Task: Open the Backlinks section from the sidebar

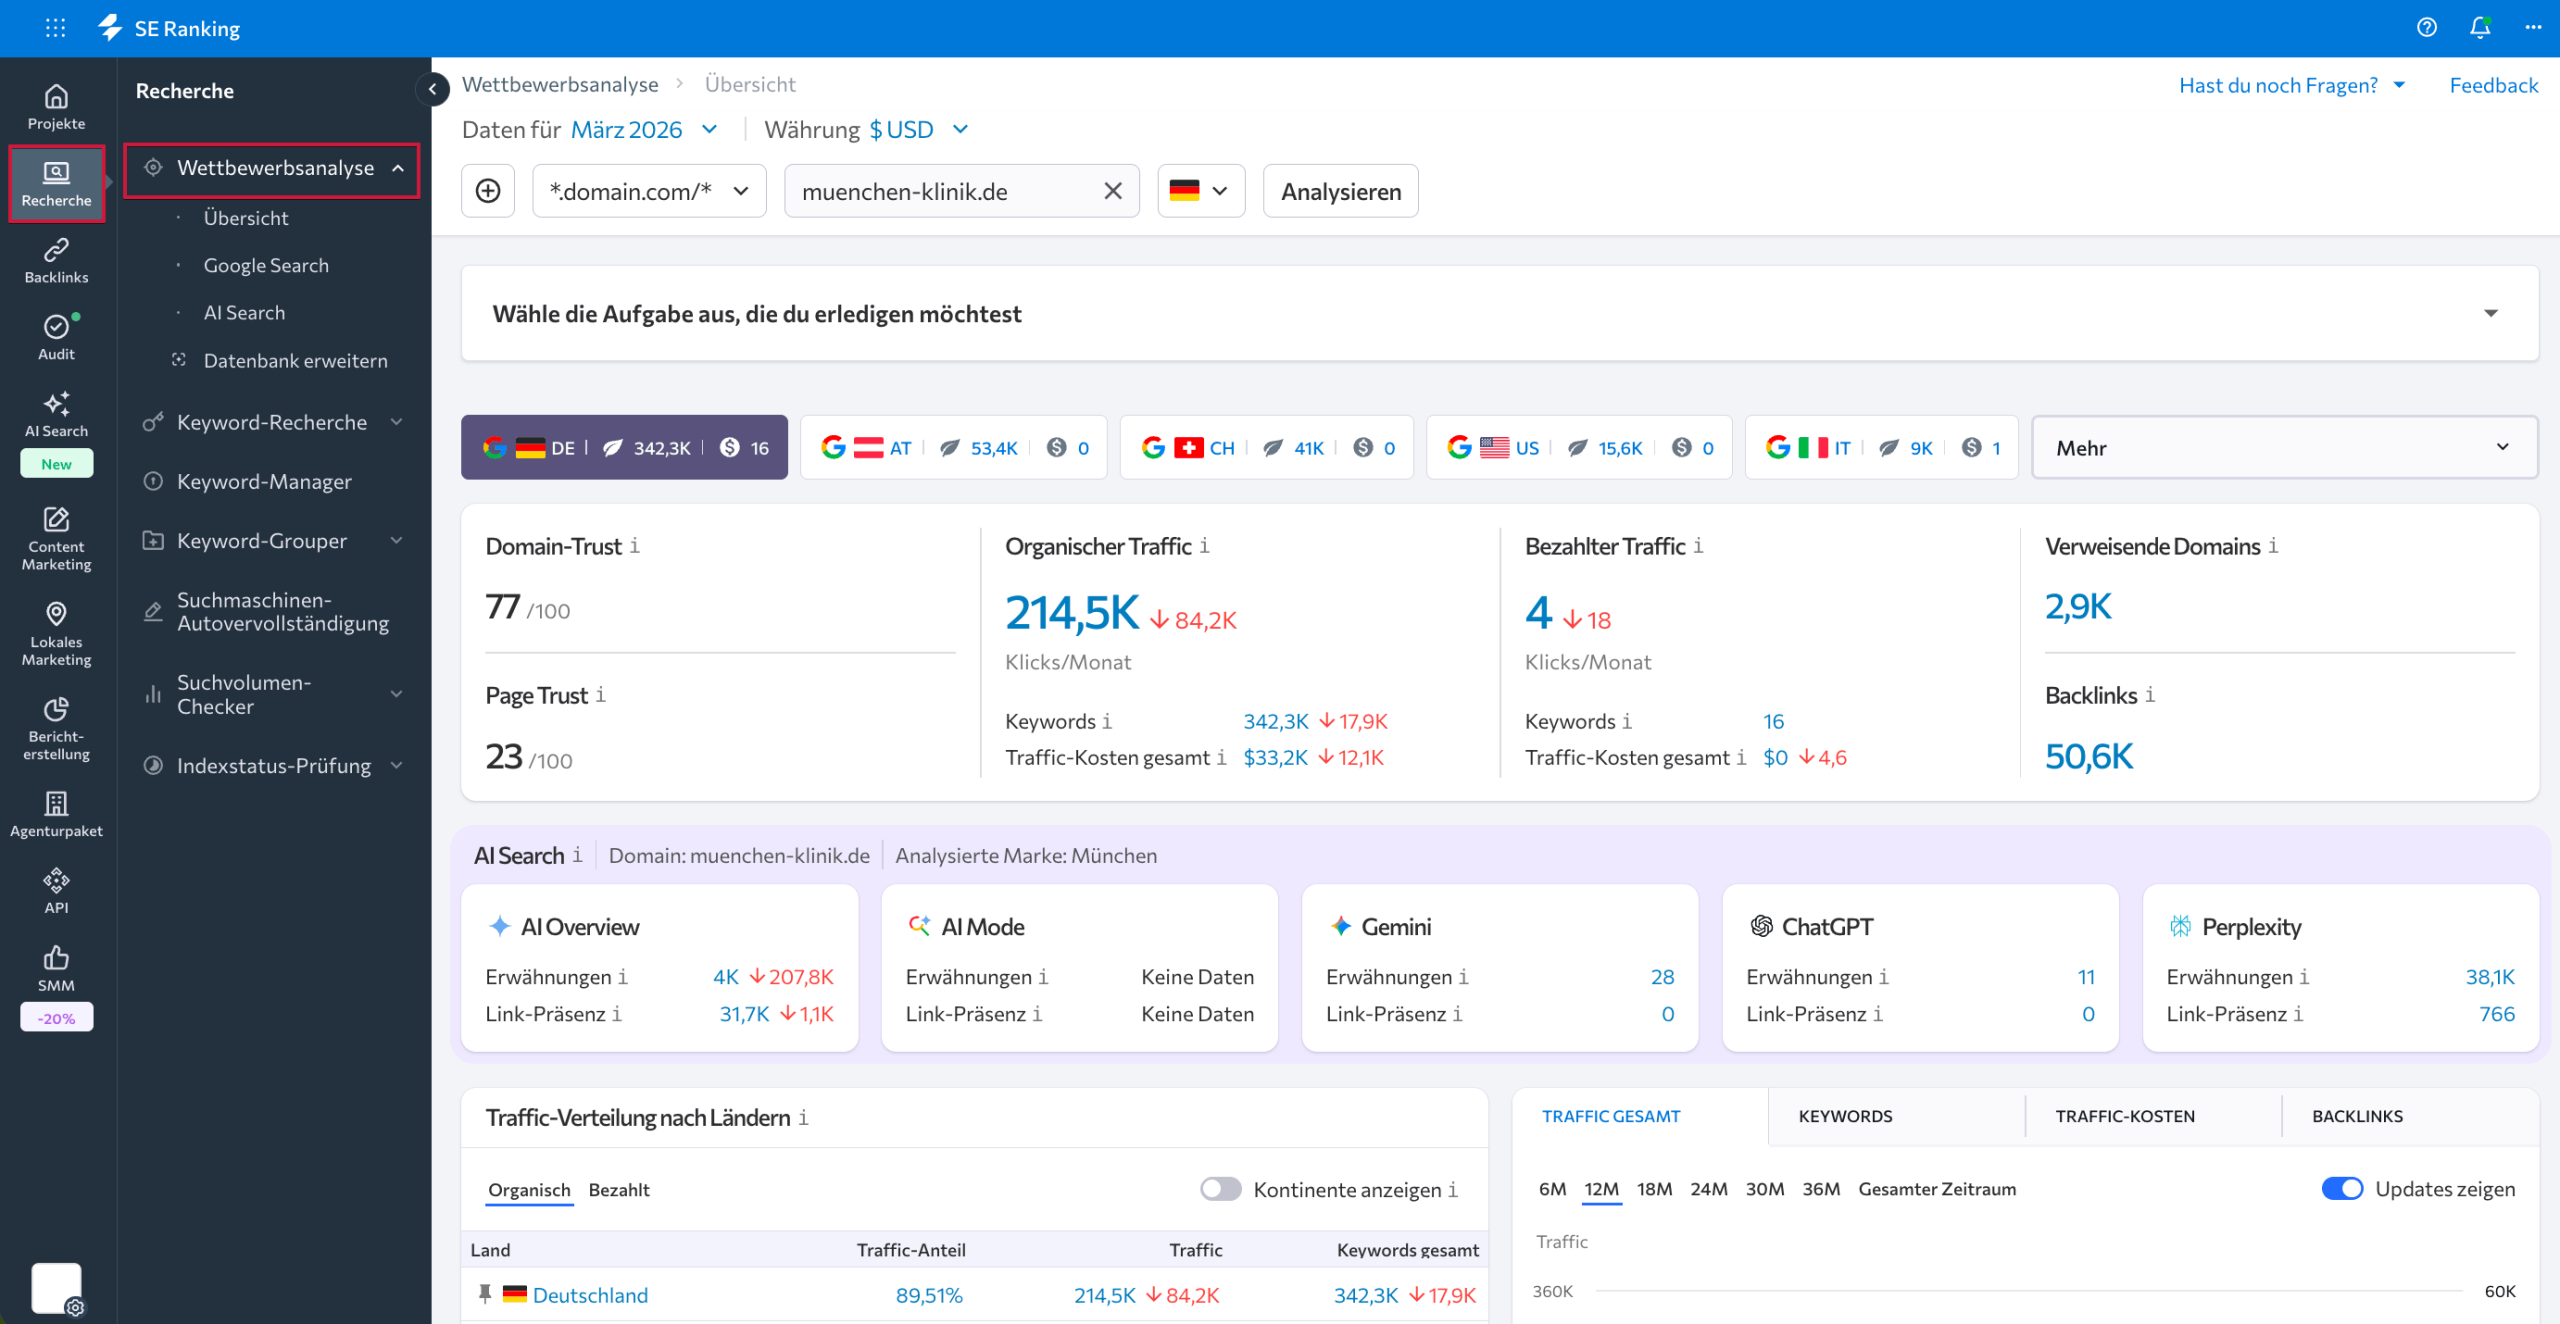Action: pos(56,259)
